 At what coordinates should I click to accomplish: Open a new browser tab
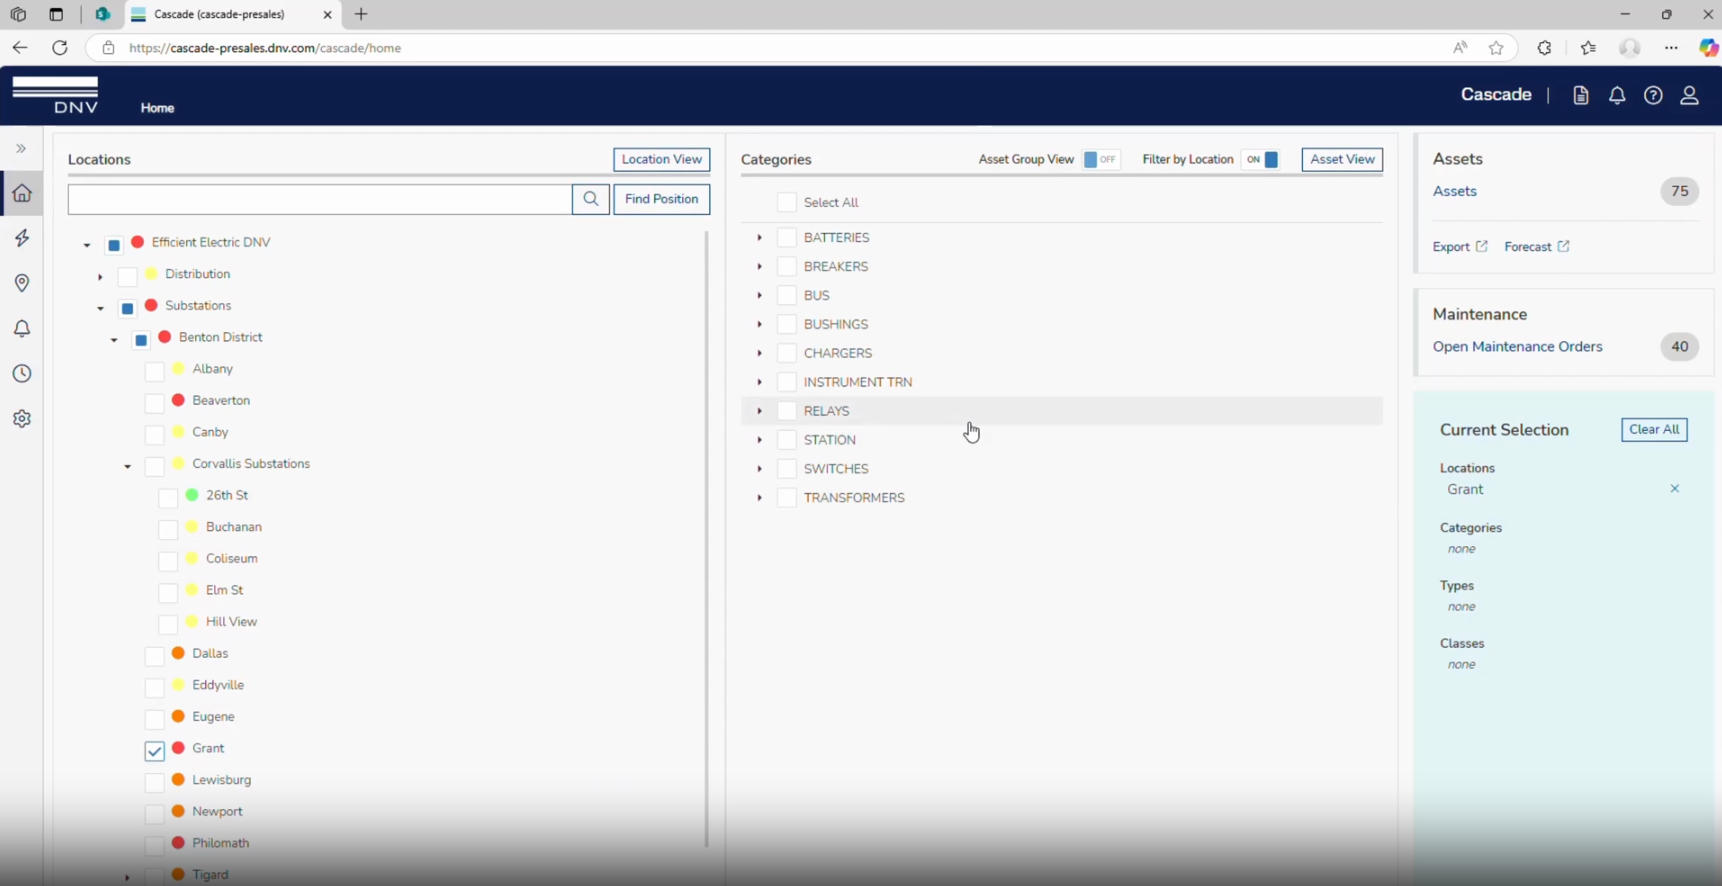point(361,14)
